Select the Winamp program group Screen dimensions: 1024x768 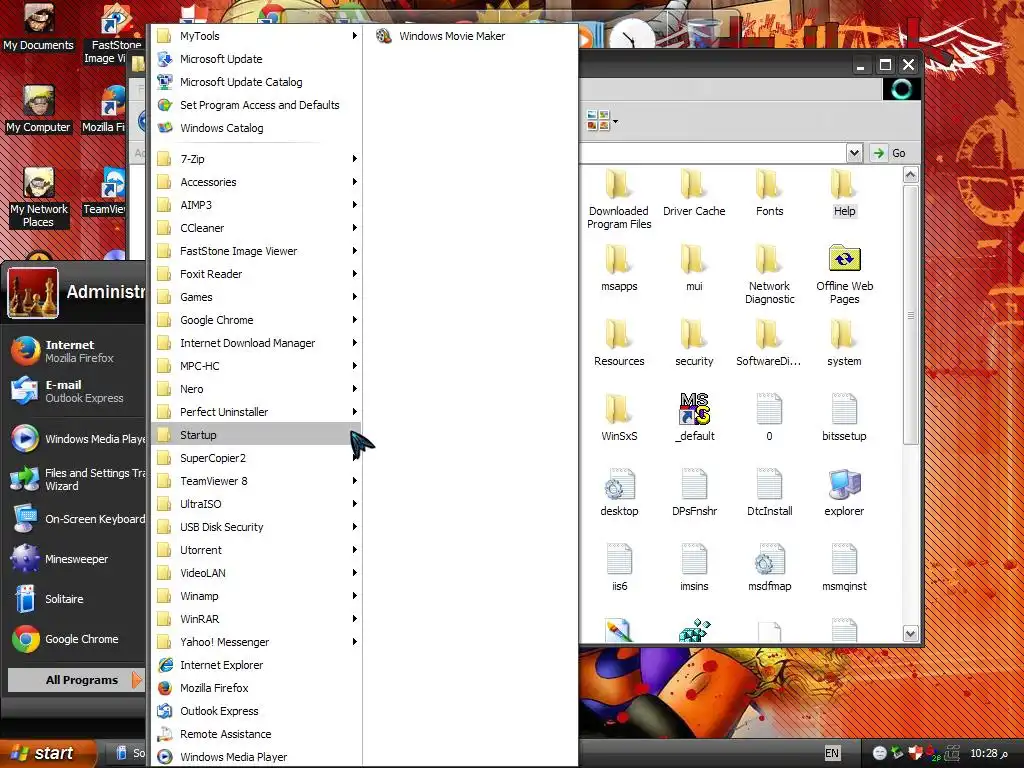257,596
